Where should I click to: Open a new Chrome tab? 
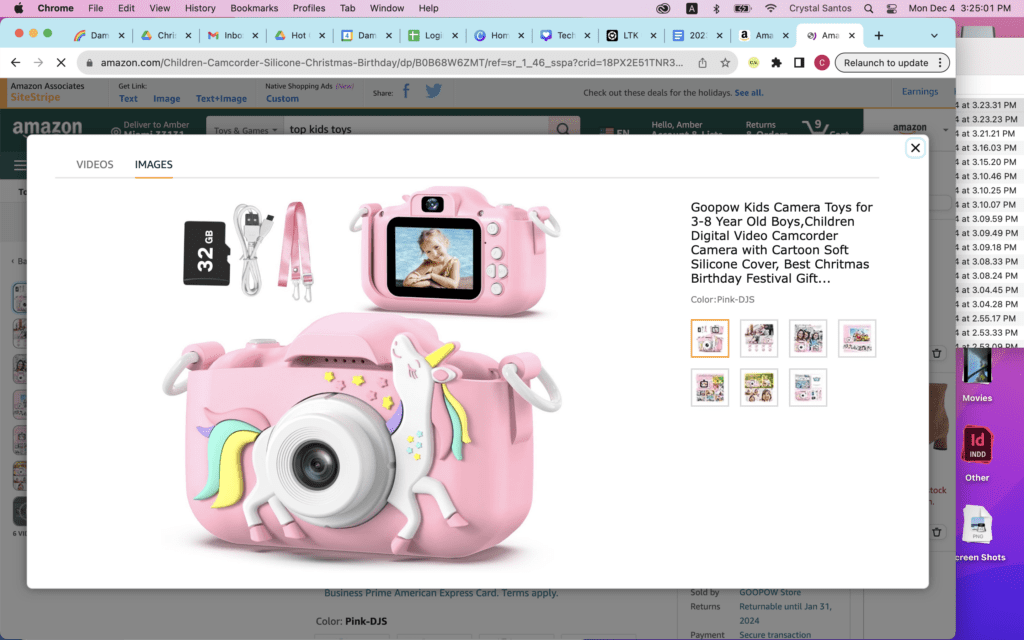pos(879,35)
